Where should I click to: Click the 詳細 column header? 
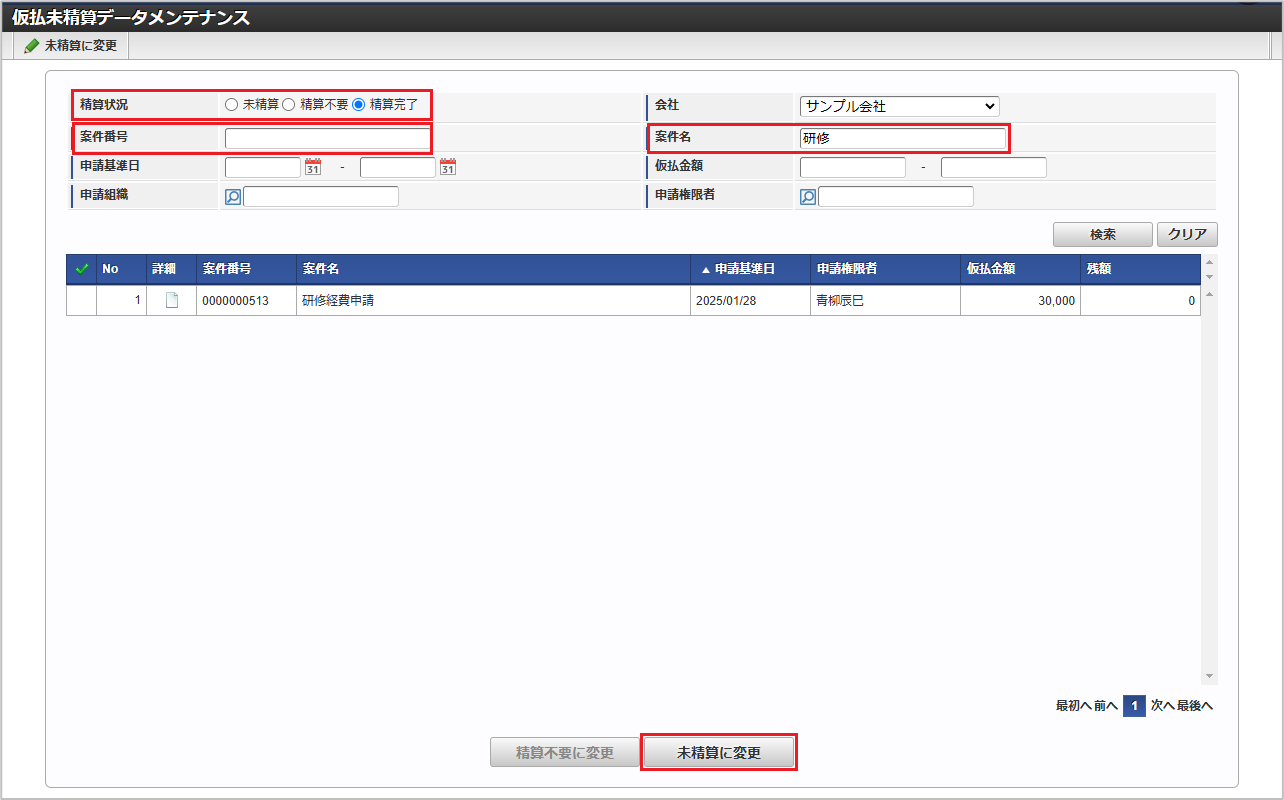coord(172,269)
